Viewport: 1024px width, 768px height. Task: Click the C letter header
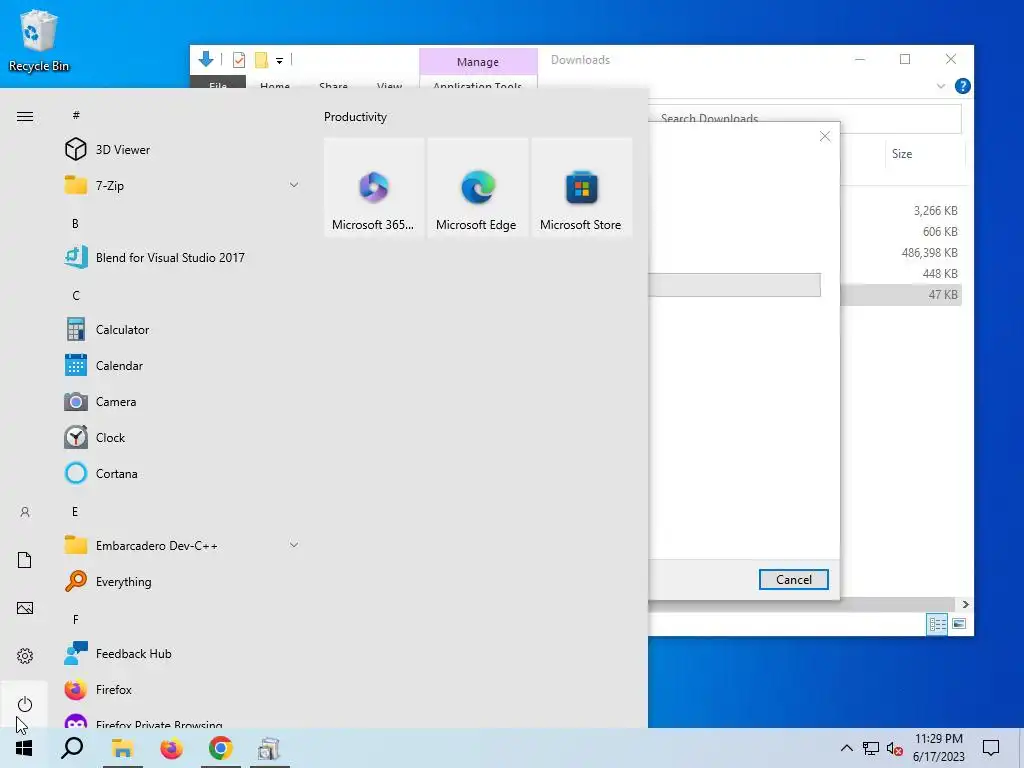[x=76, y=295]
